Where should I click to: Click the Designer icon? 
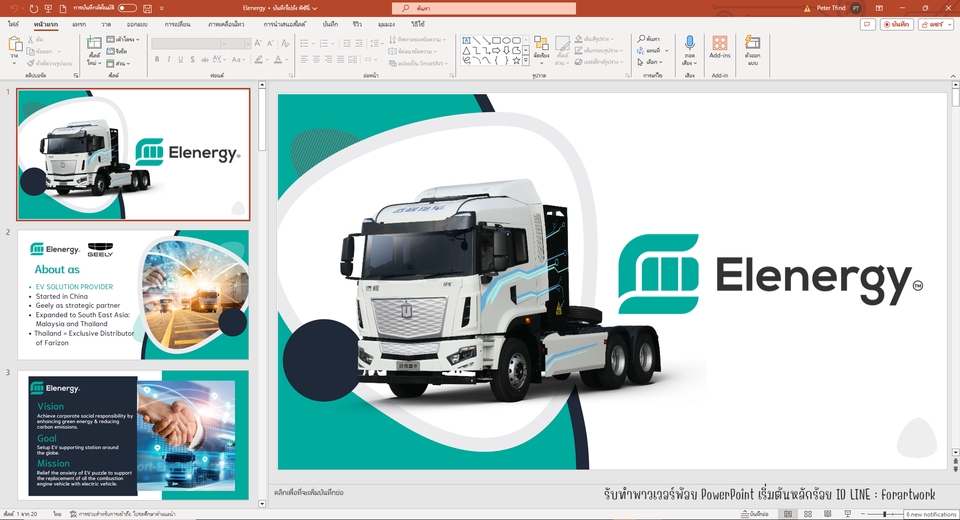752,43
